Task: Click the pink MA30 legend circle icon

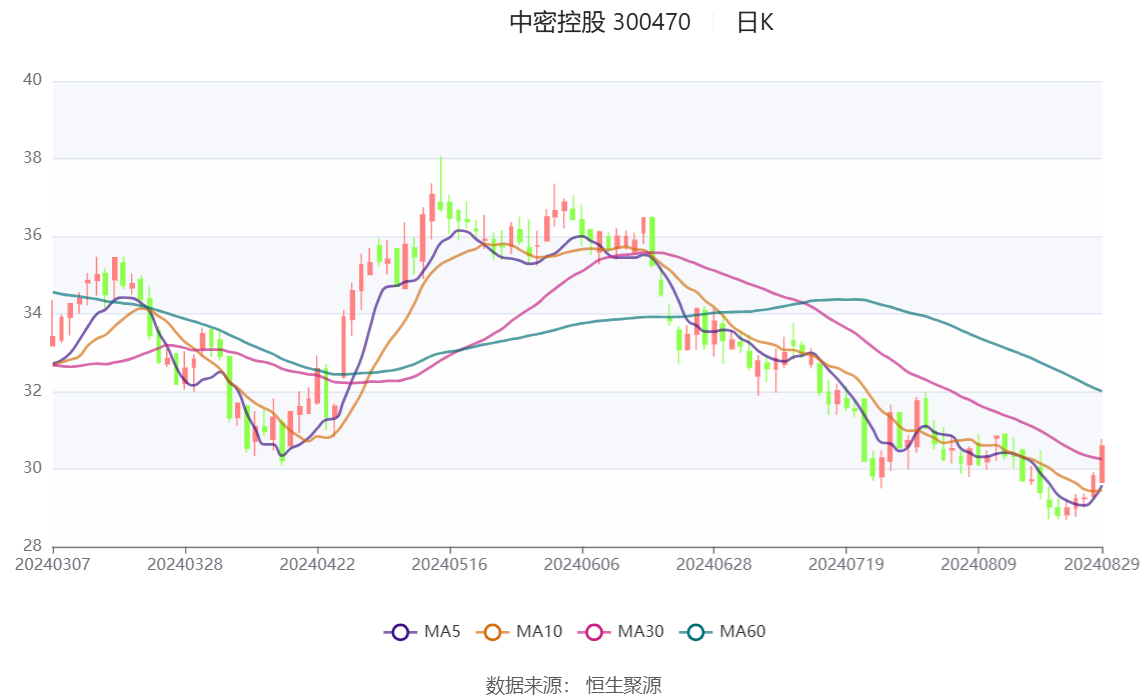Action: click(594, 632)
